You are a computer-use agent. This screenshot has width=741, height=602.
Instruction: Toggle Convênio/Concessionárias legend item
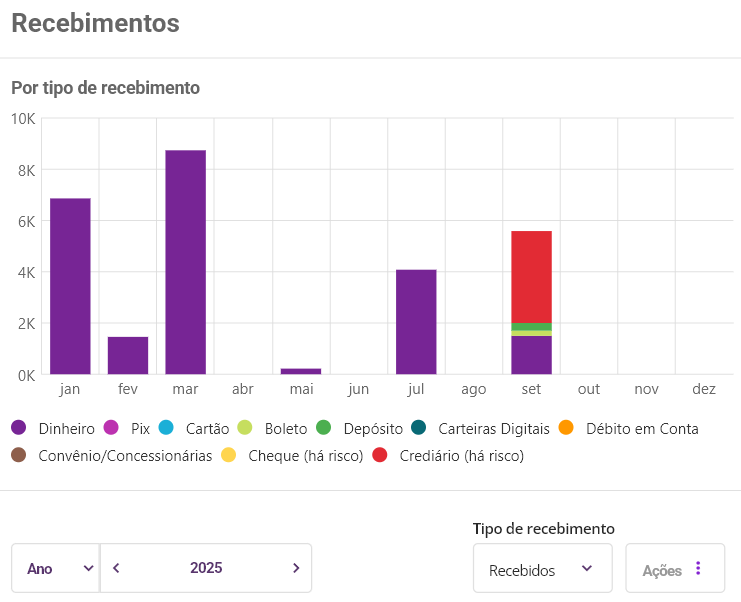(x=112, y=456)
